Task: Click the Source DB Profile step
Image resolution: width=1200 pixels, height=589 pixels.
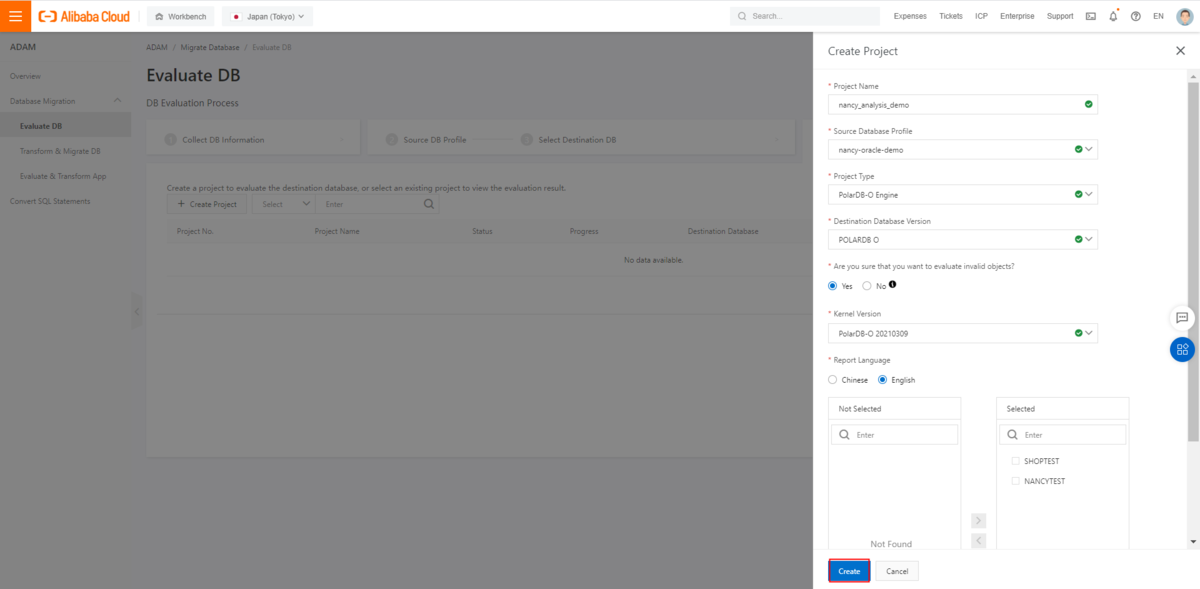Action: pos(435,140)
